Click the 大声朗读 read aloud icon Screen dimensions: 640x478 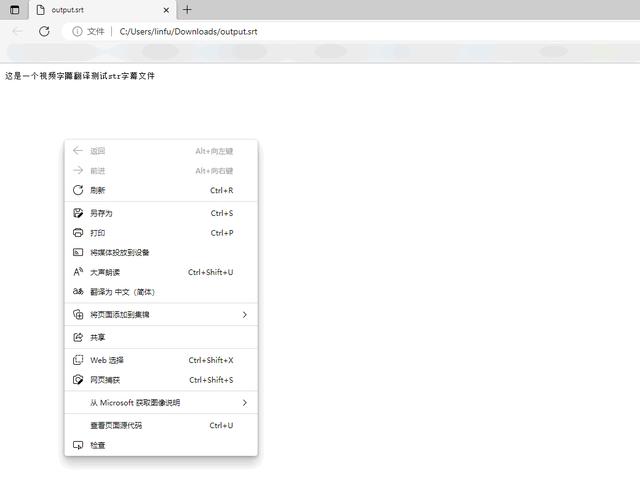[x=78, y=272]
